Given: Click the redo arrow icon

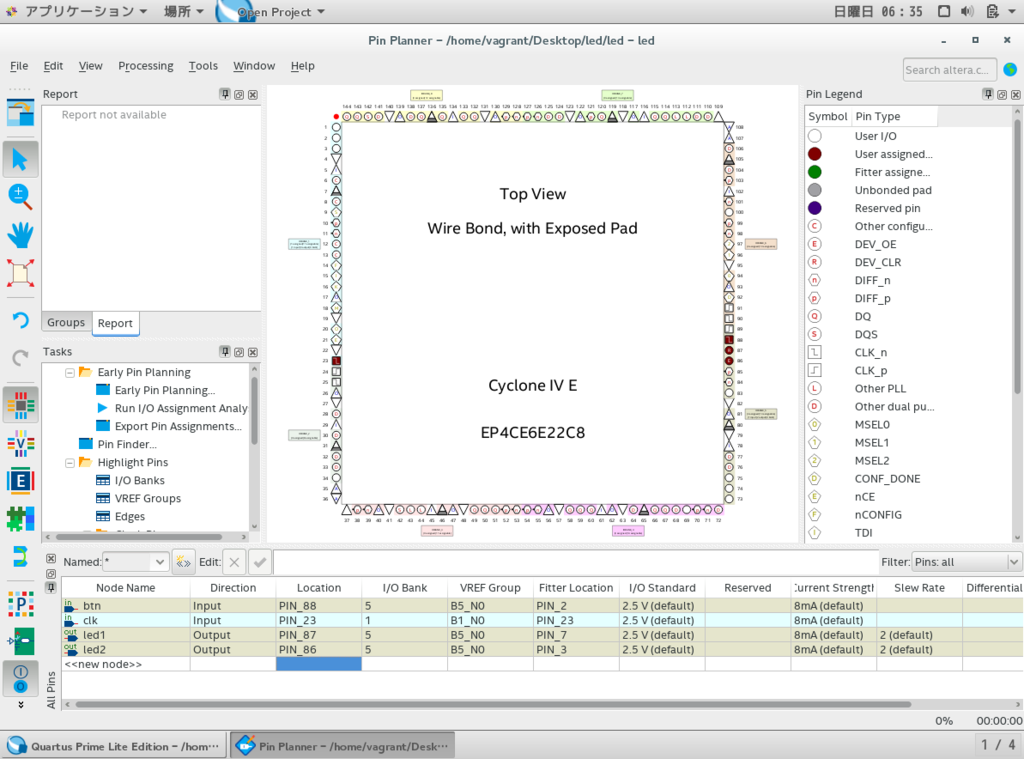Looking at the screenshot, I should click(20, 357).
